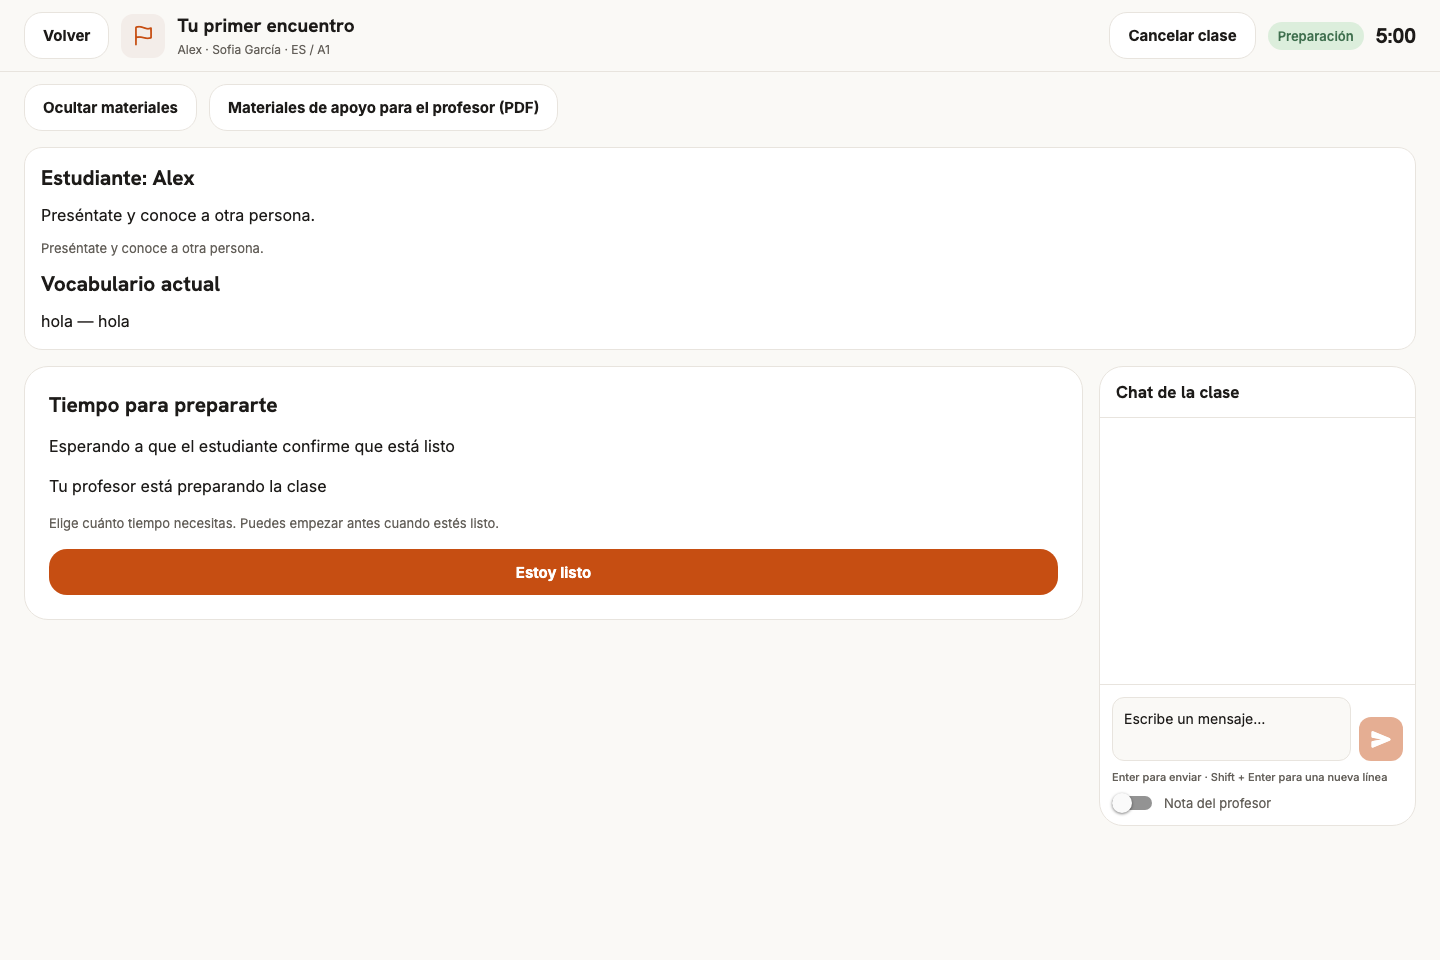Screen dimensions: 1440x960
Task: Click the Preparación status badge
Action: click(1315, 36)
